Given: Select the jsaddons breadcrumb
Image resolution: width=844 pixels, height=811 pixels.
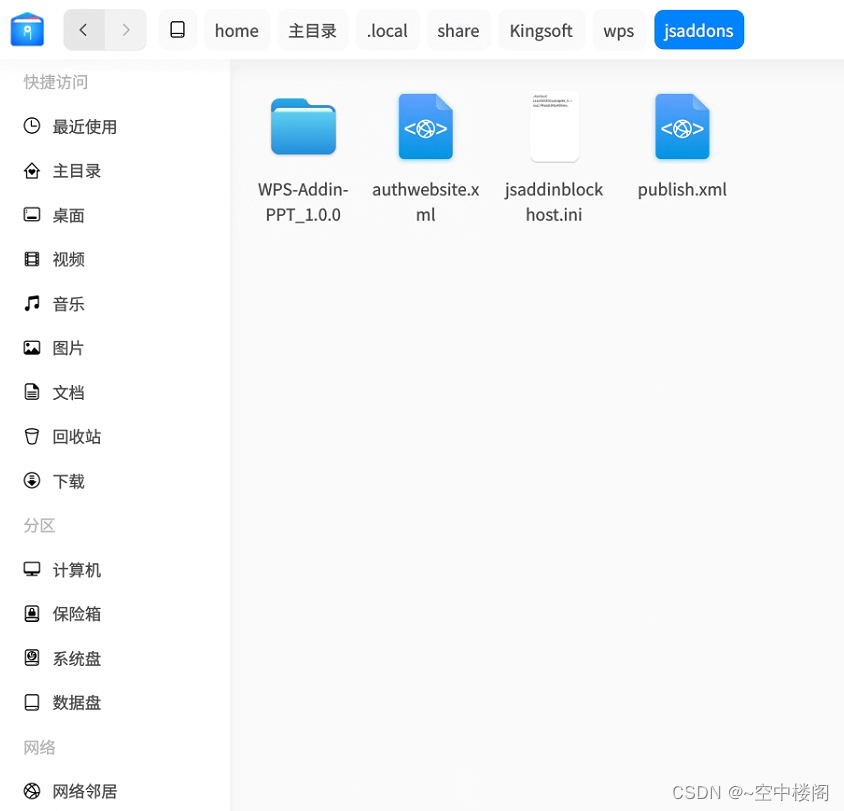Looking at the screenshot, I should 699,31.
